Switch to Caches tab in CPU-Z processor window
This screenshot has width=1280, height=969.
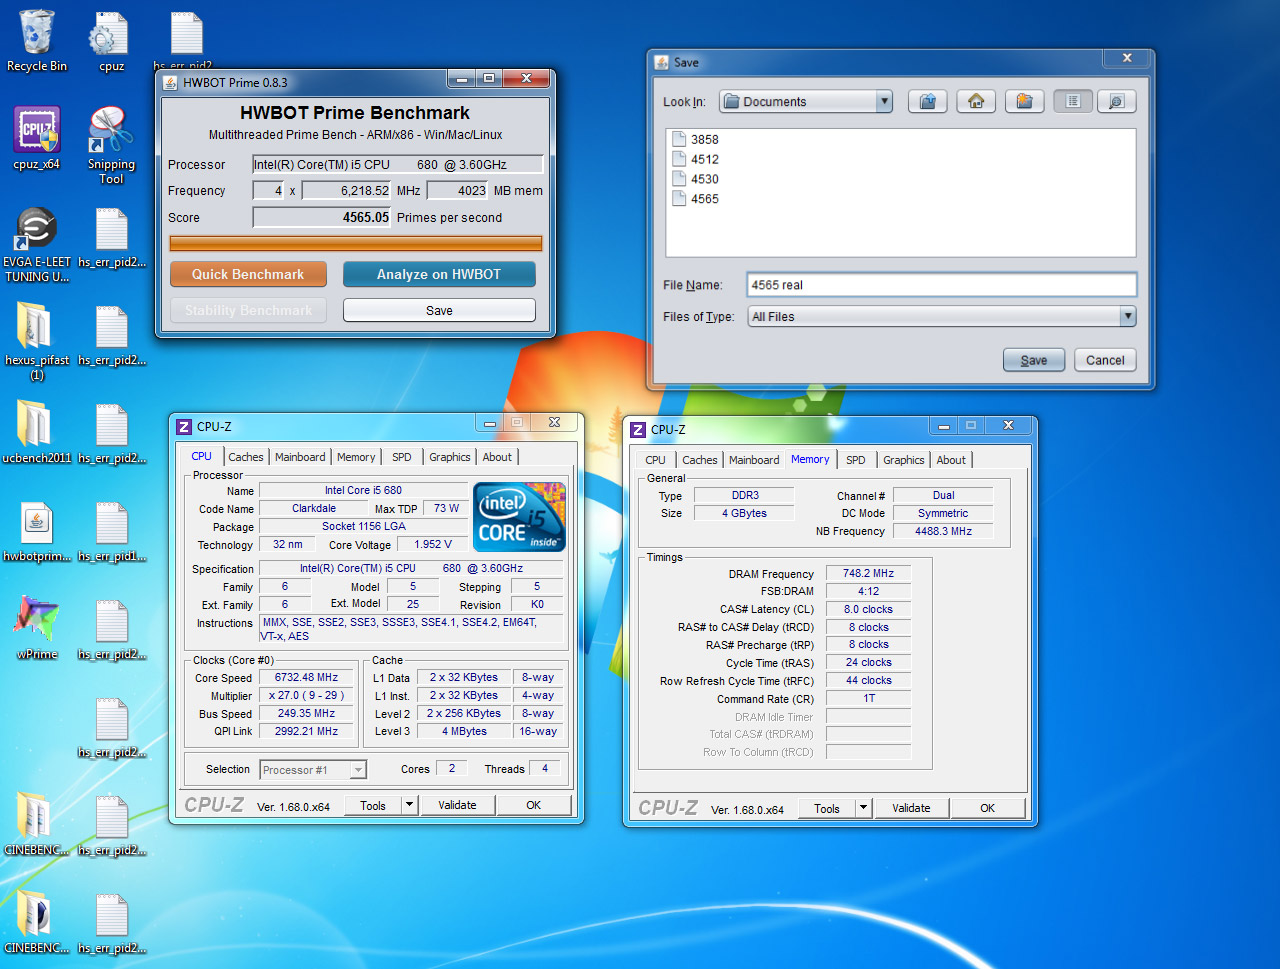245,457
